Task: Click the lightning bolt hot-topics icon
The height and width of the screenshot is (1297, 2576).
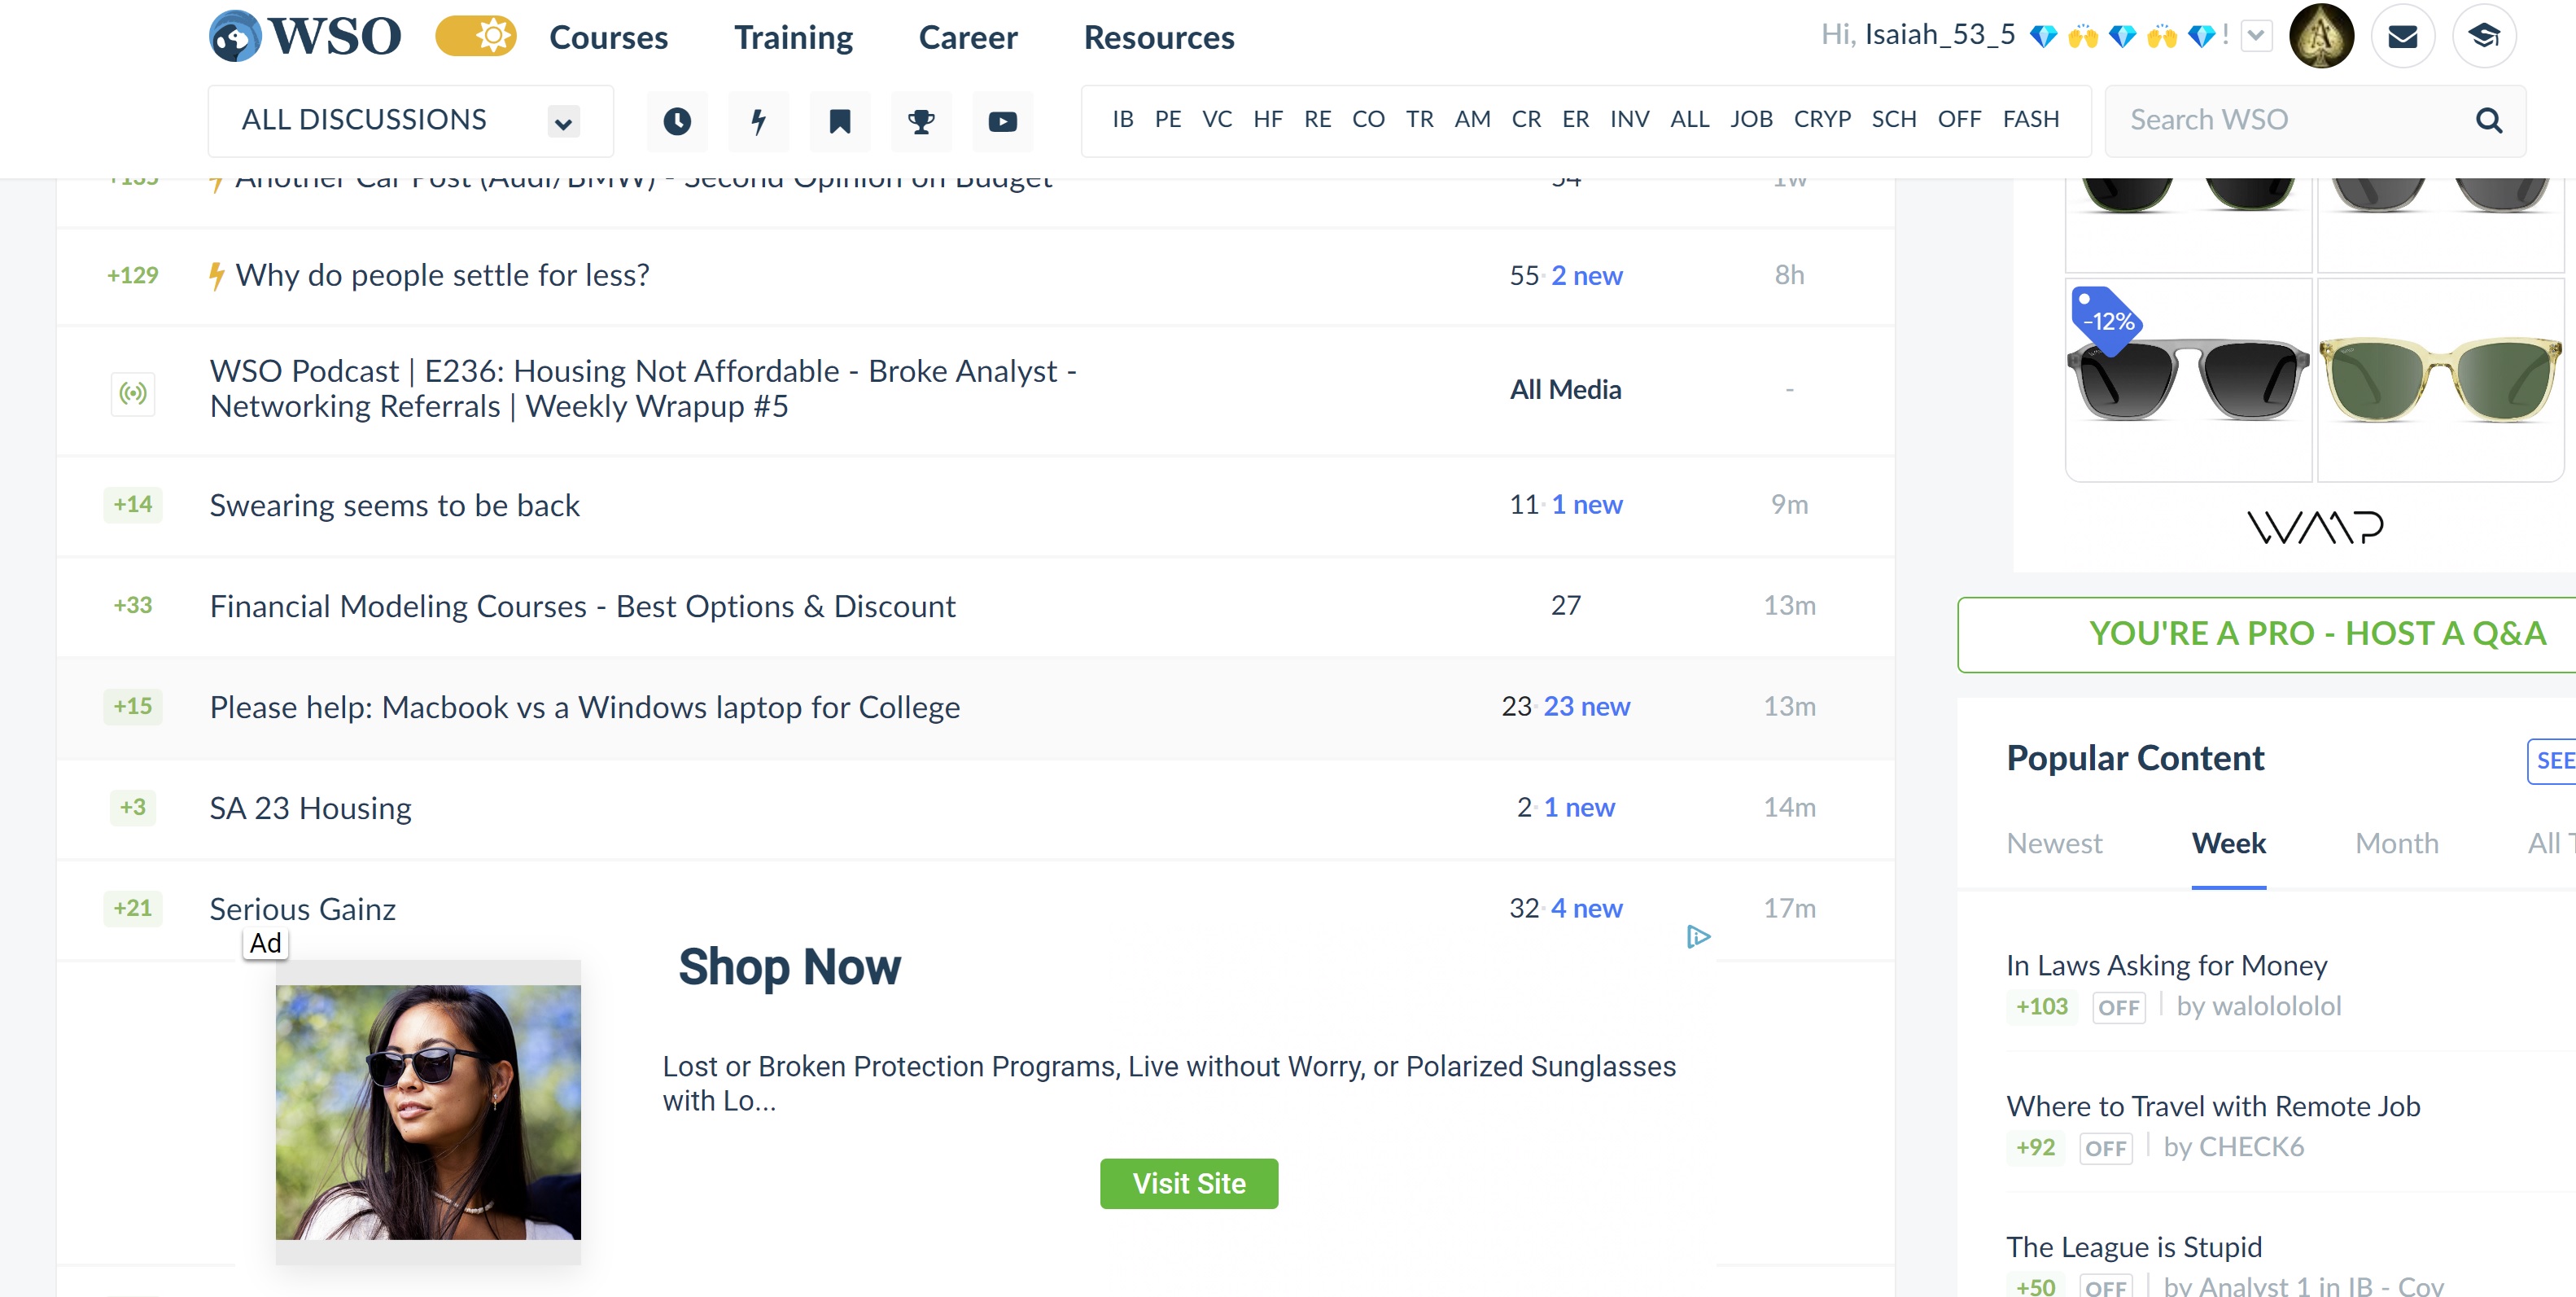Action: (758, 121)
